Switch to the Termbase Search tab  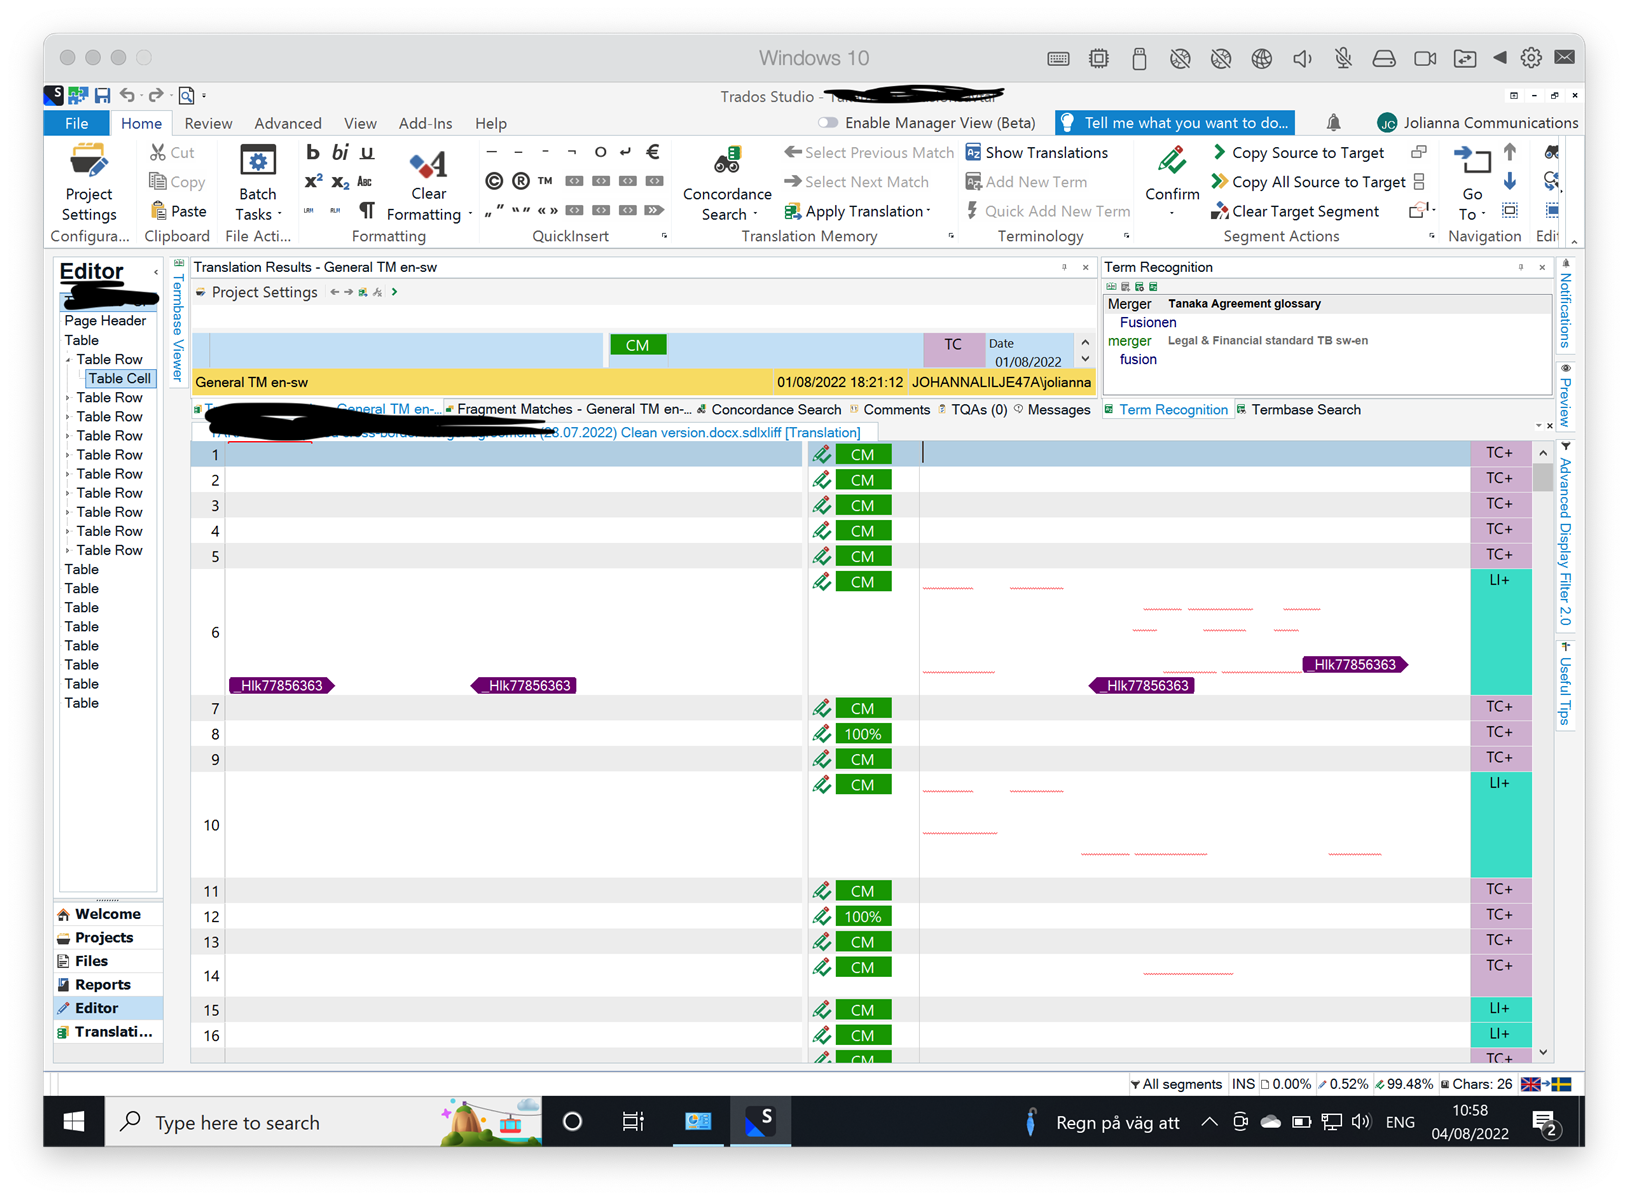(x=1298, y=409)
